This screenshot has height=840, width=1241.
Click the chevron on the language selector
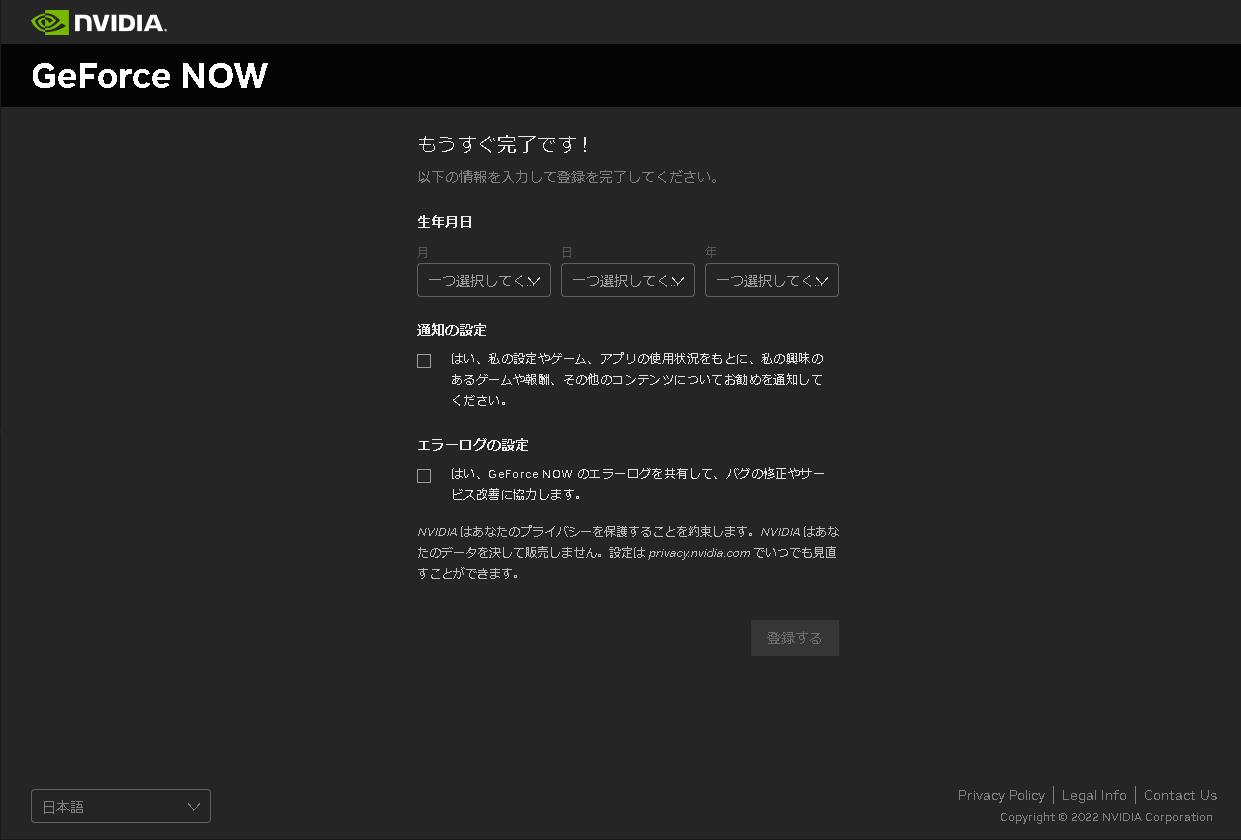(x=194, y=806)
